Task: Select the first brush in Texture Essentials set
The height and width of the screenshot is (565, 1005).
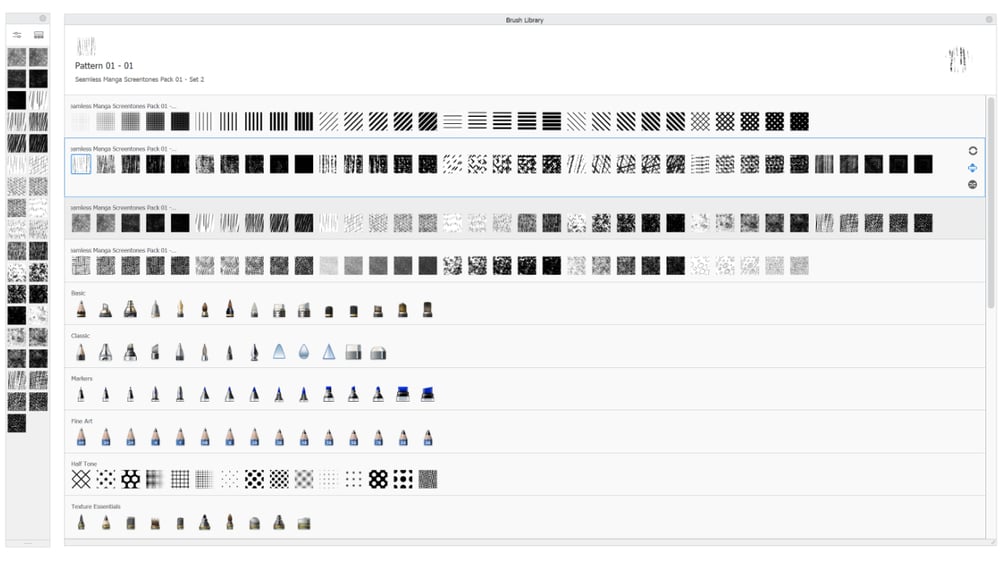Action: (x=81, y=522)
